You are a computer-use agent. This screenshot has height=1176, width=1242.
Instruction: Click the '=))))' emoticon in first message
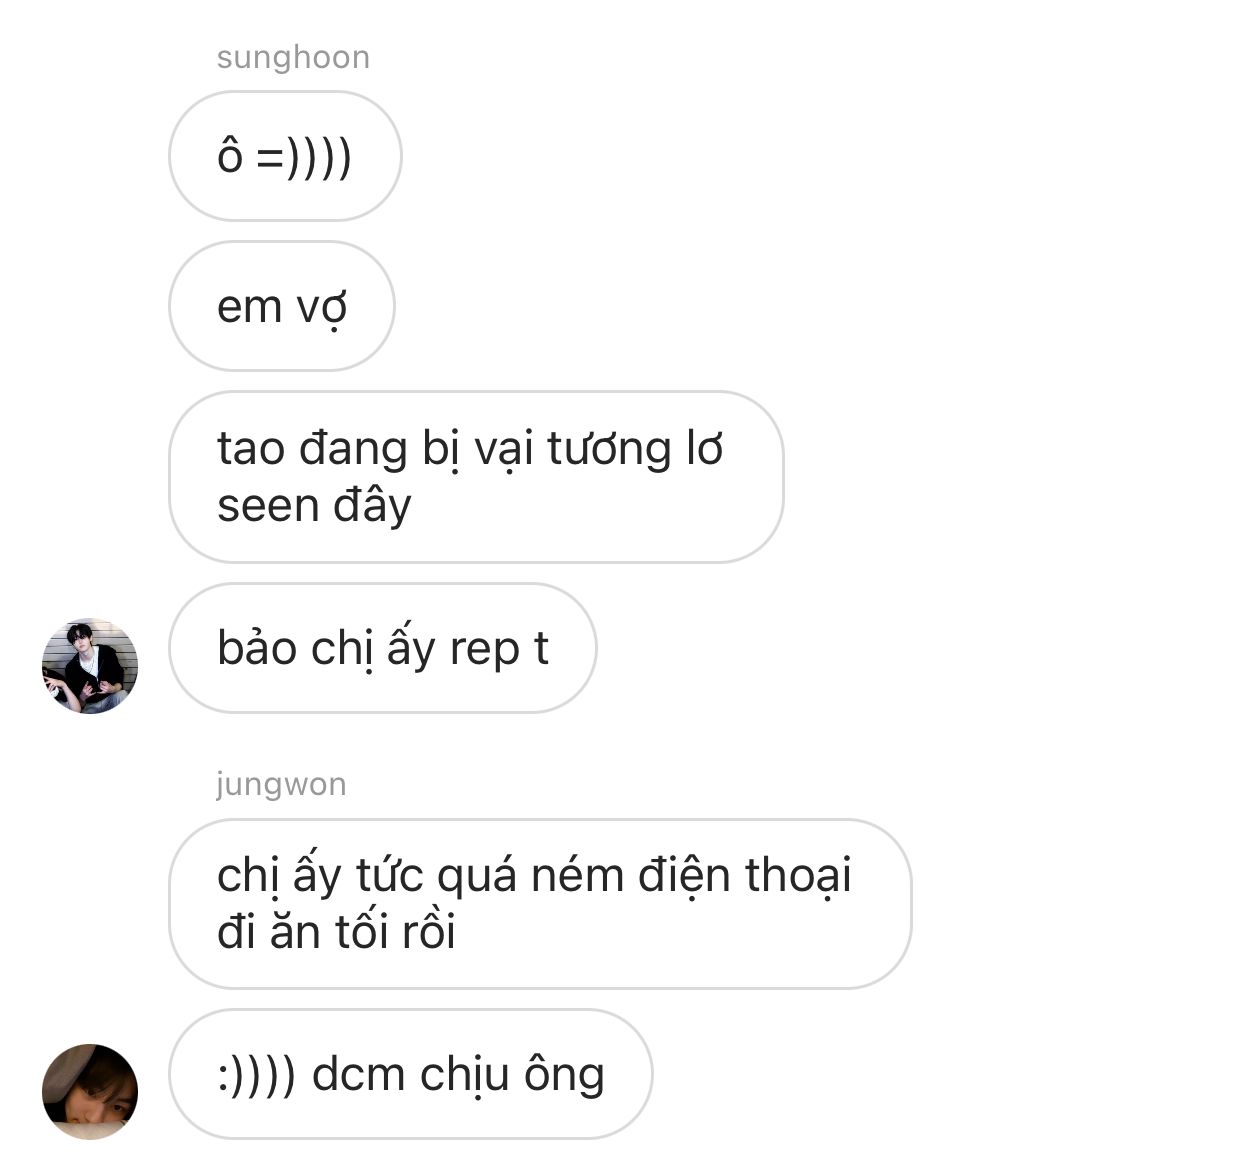304,157
